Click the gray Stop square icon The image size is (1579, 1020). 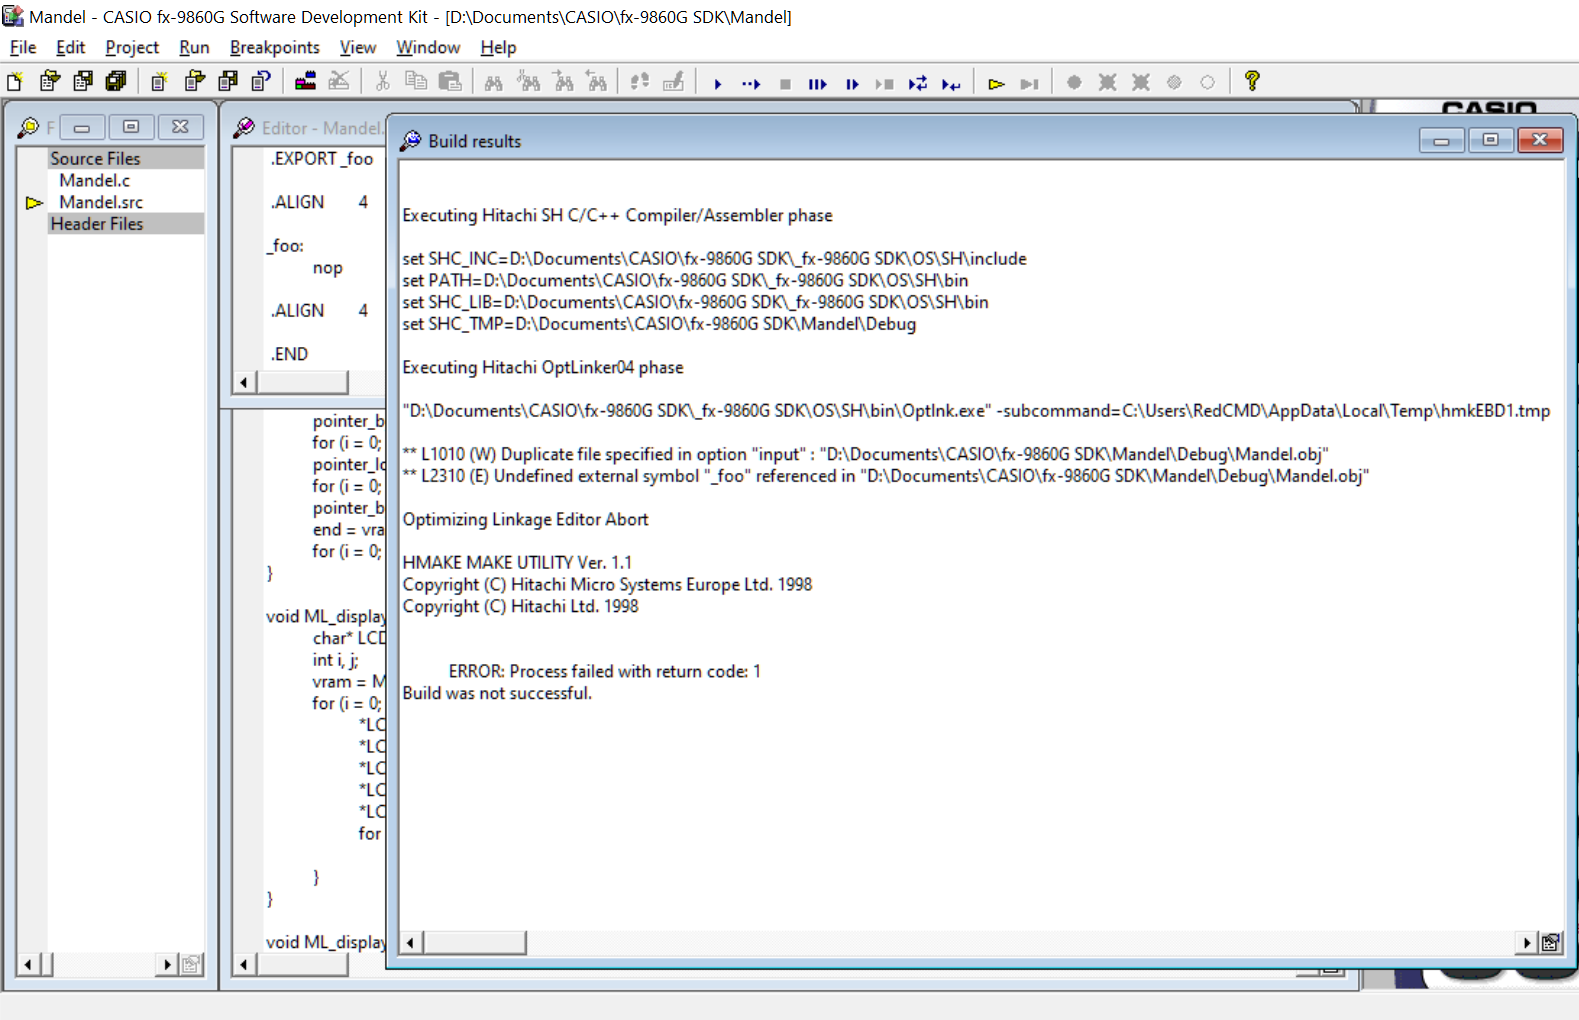click(785, 84)
